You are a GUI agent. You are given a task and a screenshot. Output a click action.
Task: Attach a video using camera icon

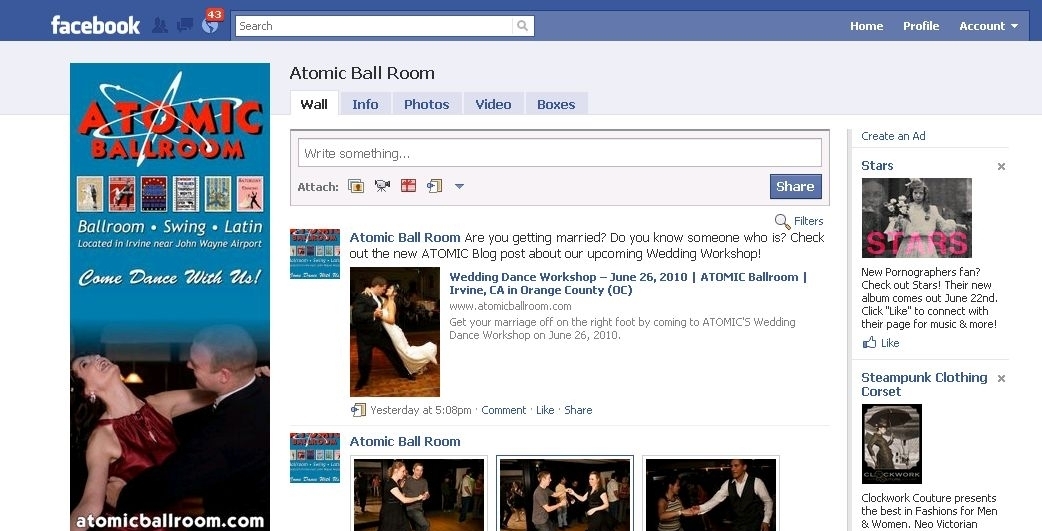[382, 186]
